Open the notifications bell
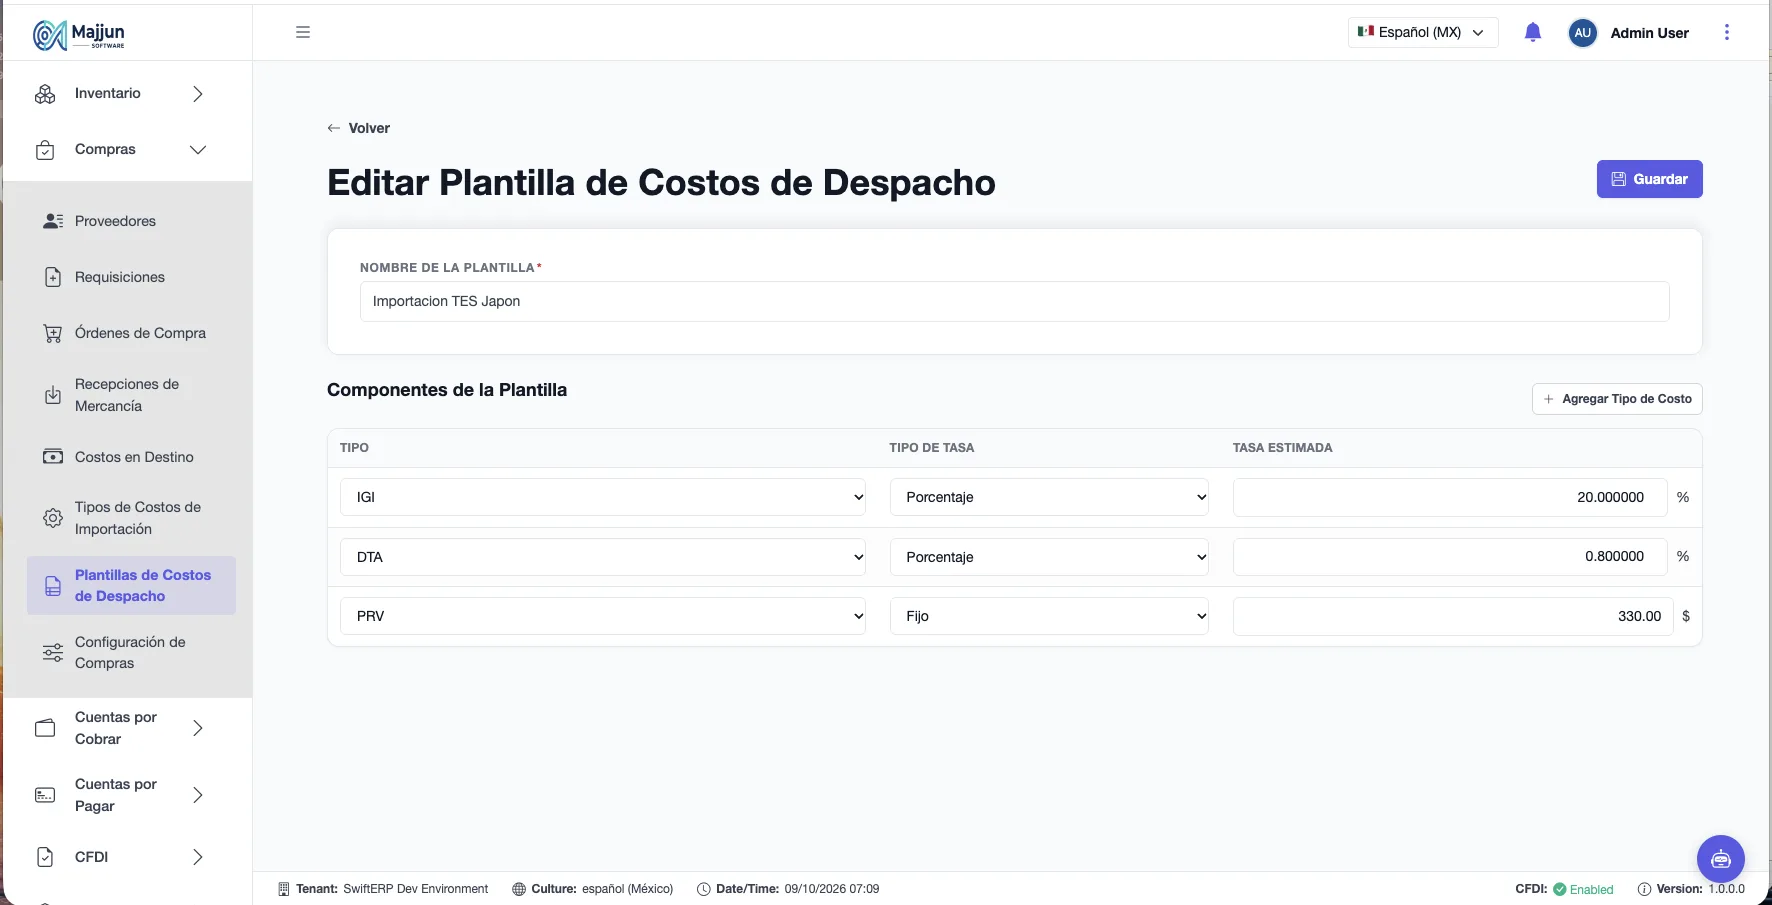 [1532, 33]
